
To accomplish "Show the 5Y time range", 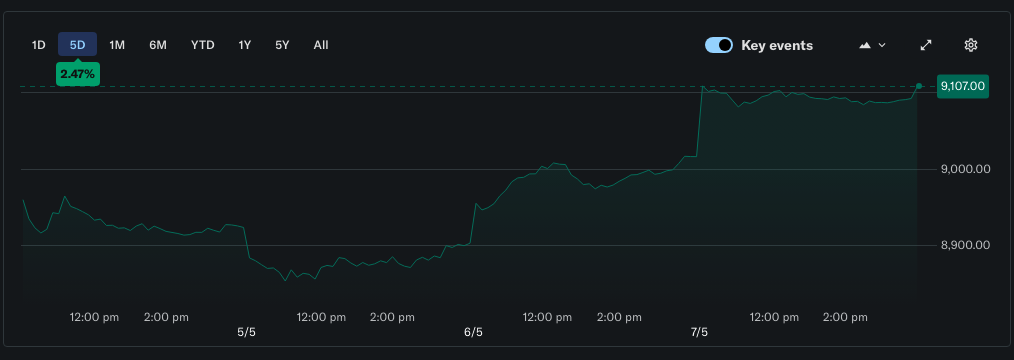I will coord(282,45).
